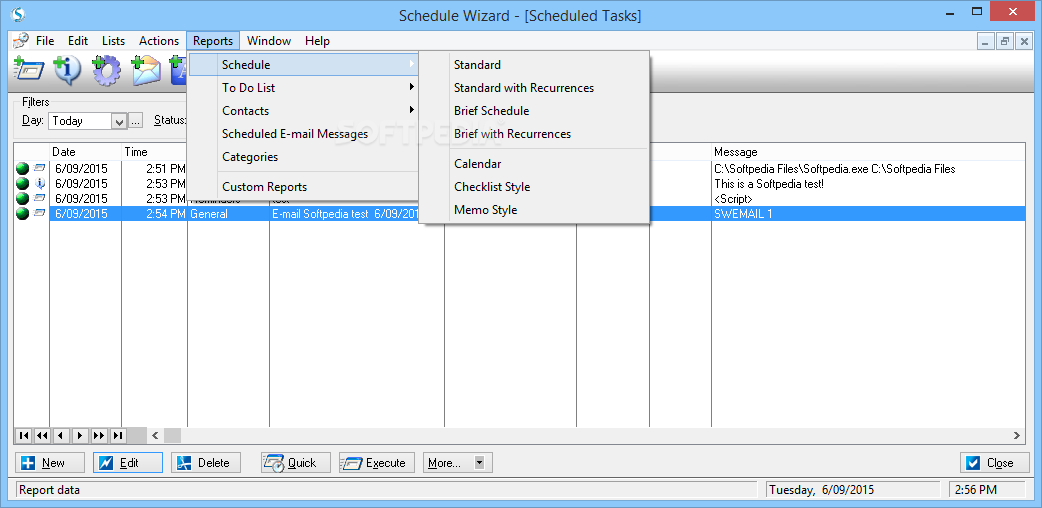Click the Execute button
The height and width of the screenshot is (508, 1042).
point(377,463)
